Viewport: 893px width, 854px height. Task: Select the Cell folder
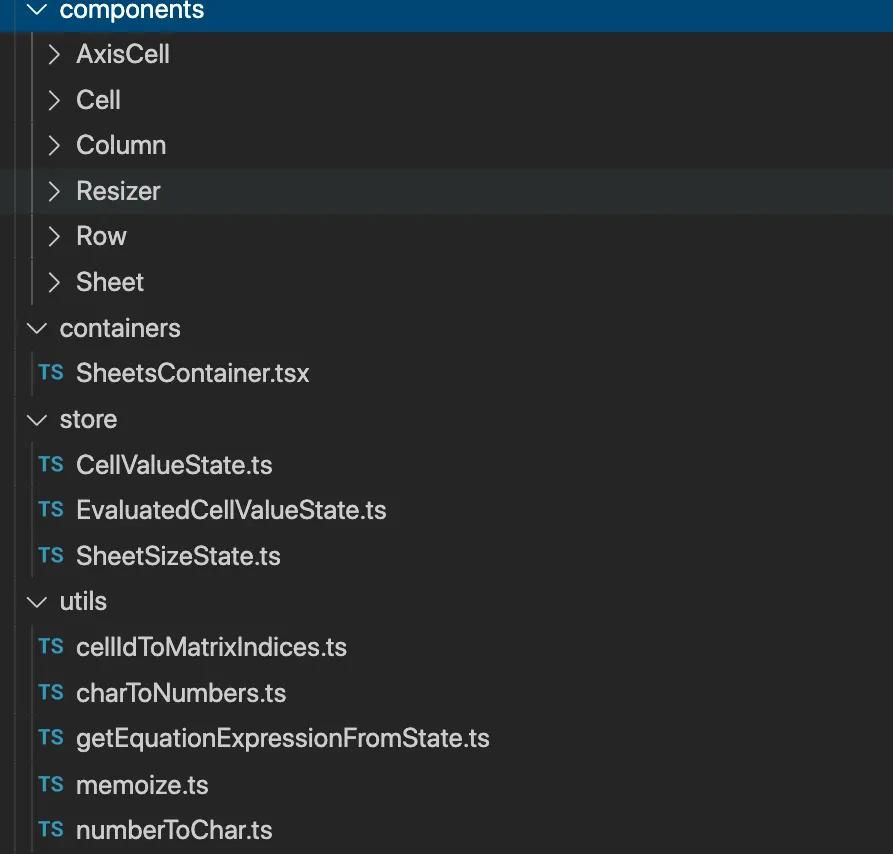coord(98,100)
